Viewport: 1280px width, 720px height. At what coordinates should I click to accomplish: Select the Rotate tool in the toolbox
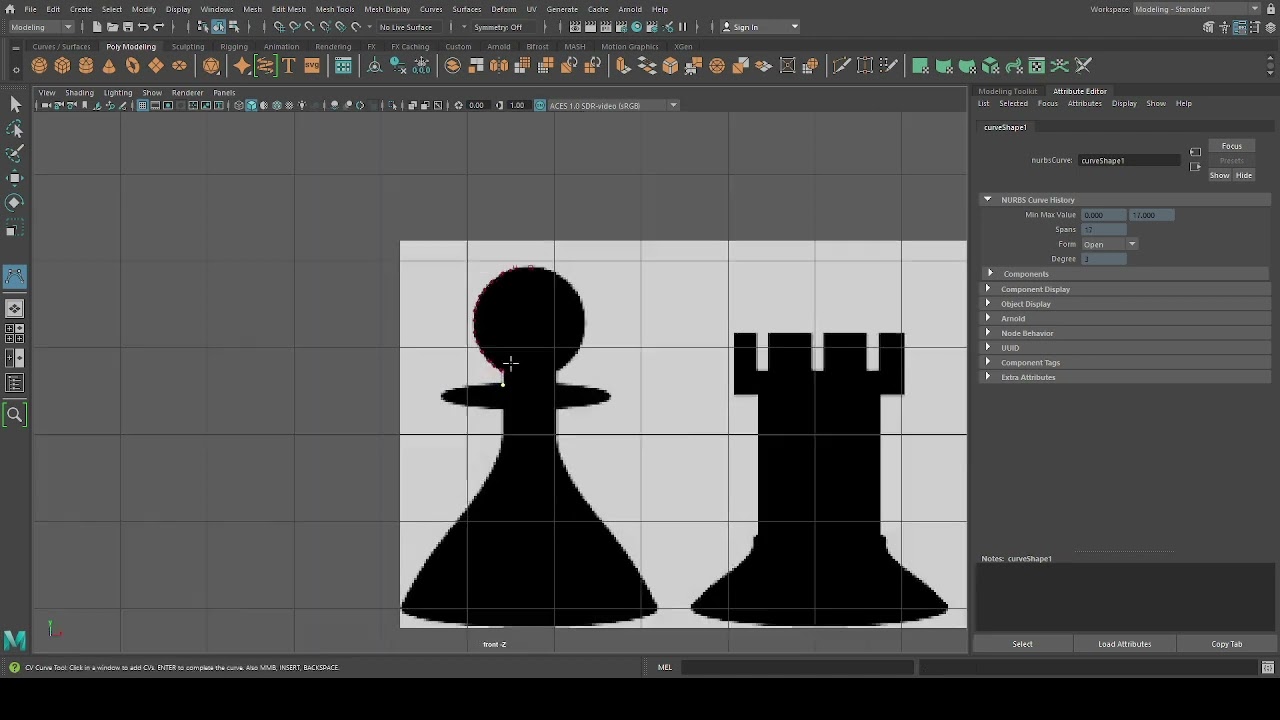(15, 202)
